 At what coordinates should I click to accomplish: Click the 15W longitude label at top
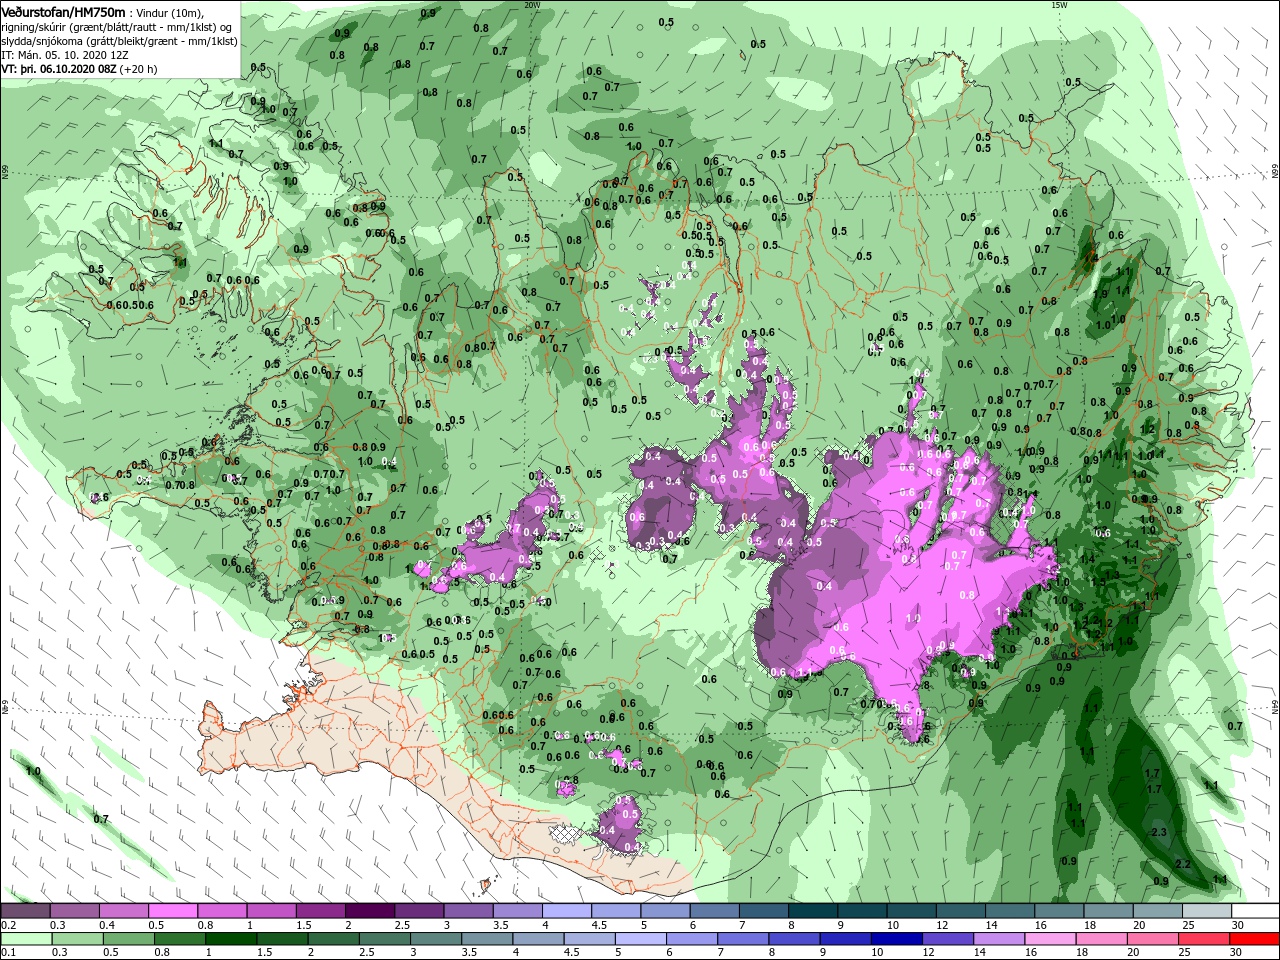pyautogui.click(x=1059, y=5)
